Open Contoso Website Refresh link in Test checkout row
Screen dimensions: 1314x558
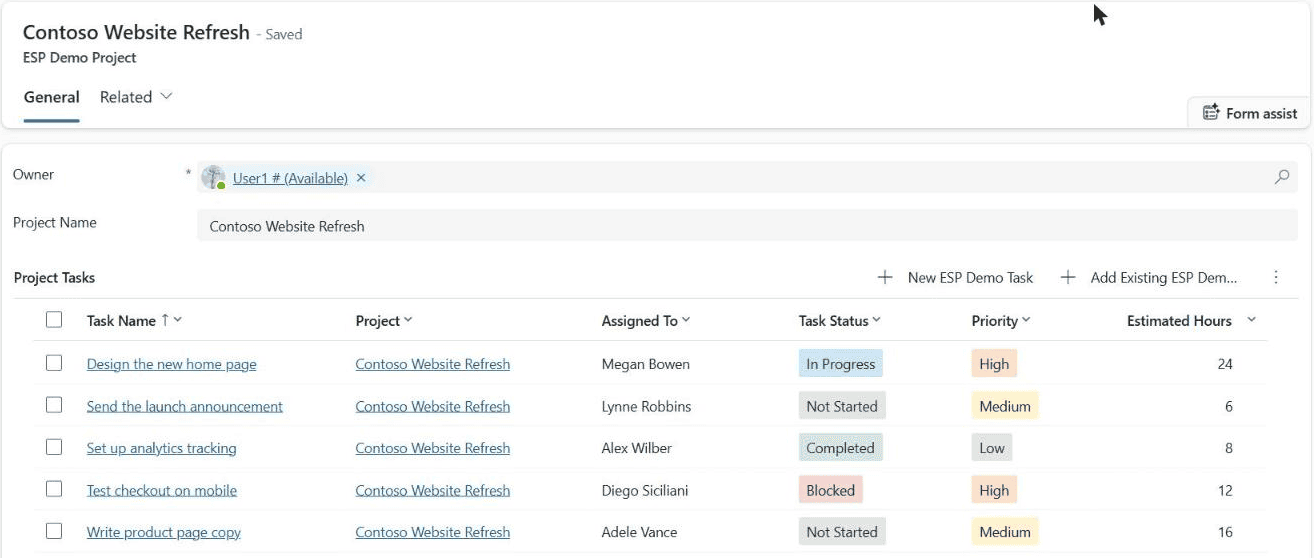(433, 490)
